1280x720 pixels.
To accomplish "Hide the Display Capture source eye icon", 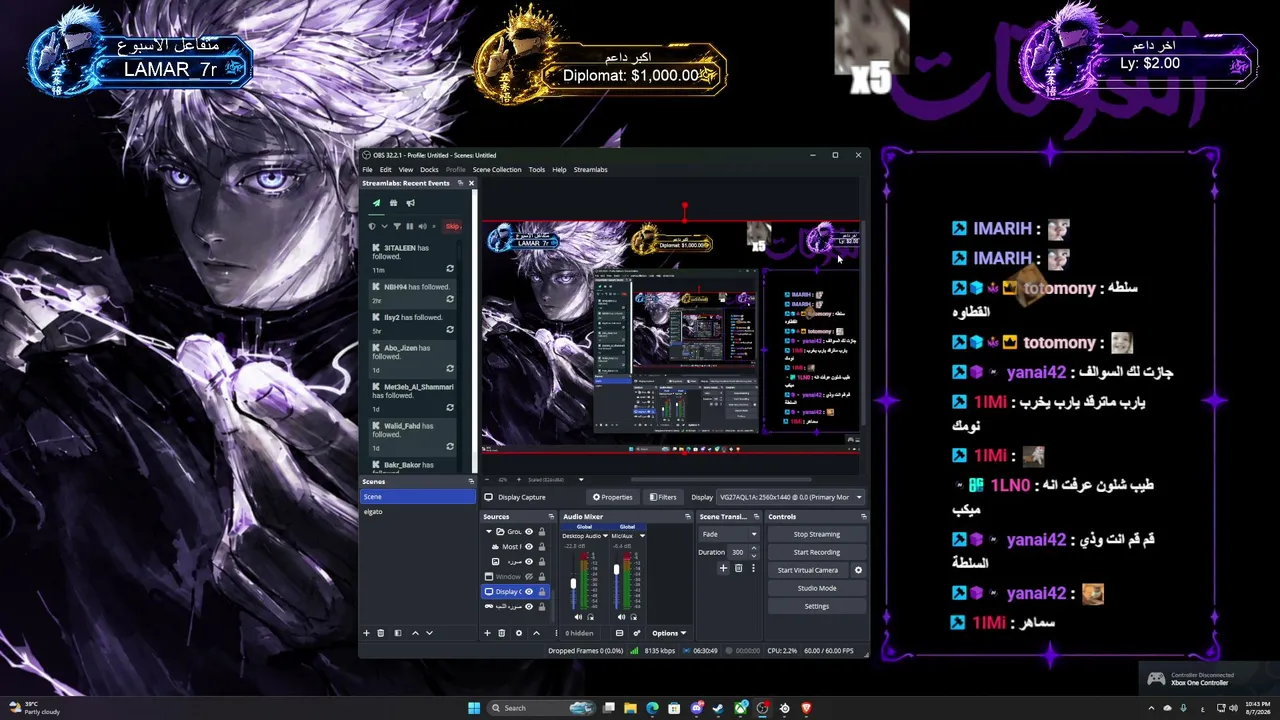I will (529, 592).
